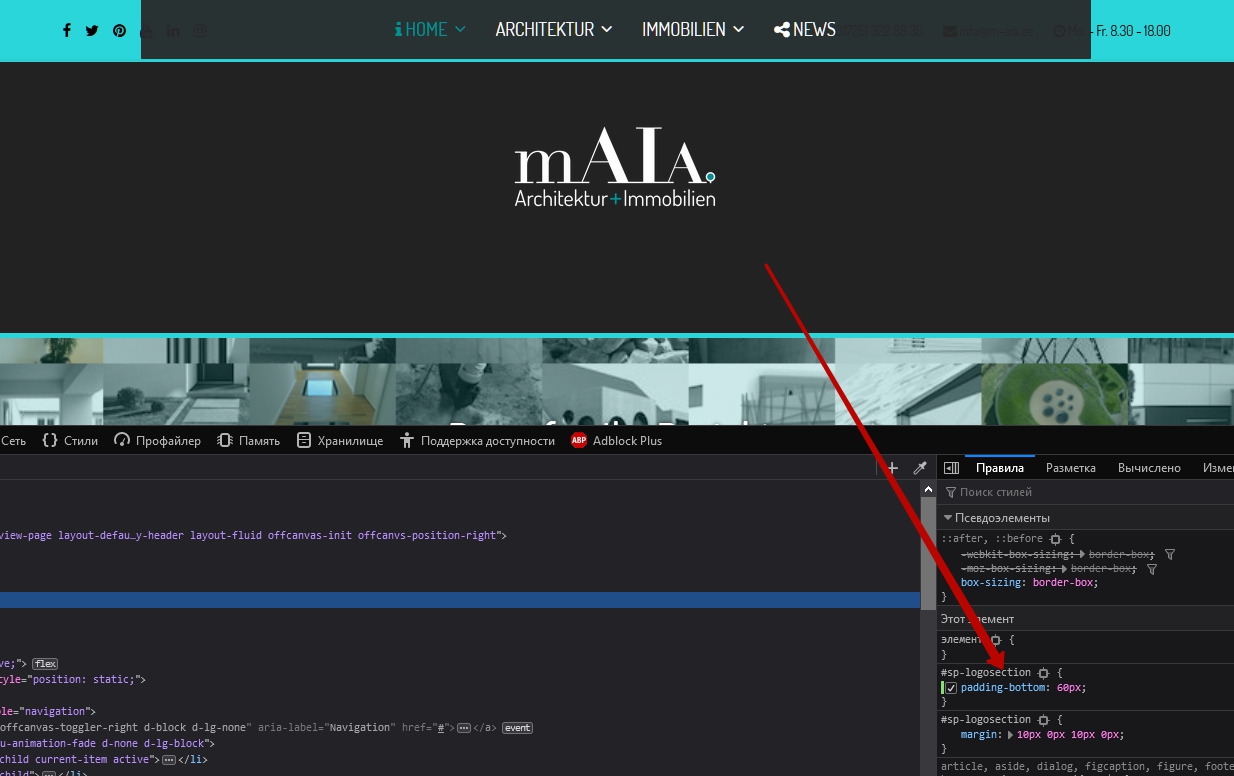Uncheck the padding-bottom declaration checkbox
The width and height of the screenshot is (1234, 776).
951,688
